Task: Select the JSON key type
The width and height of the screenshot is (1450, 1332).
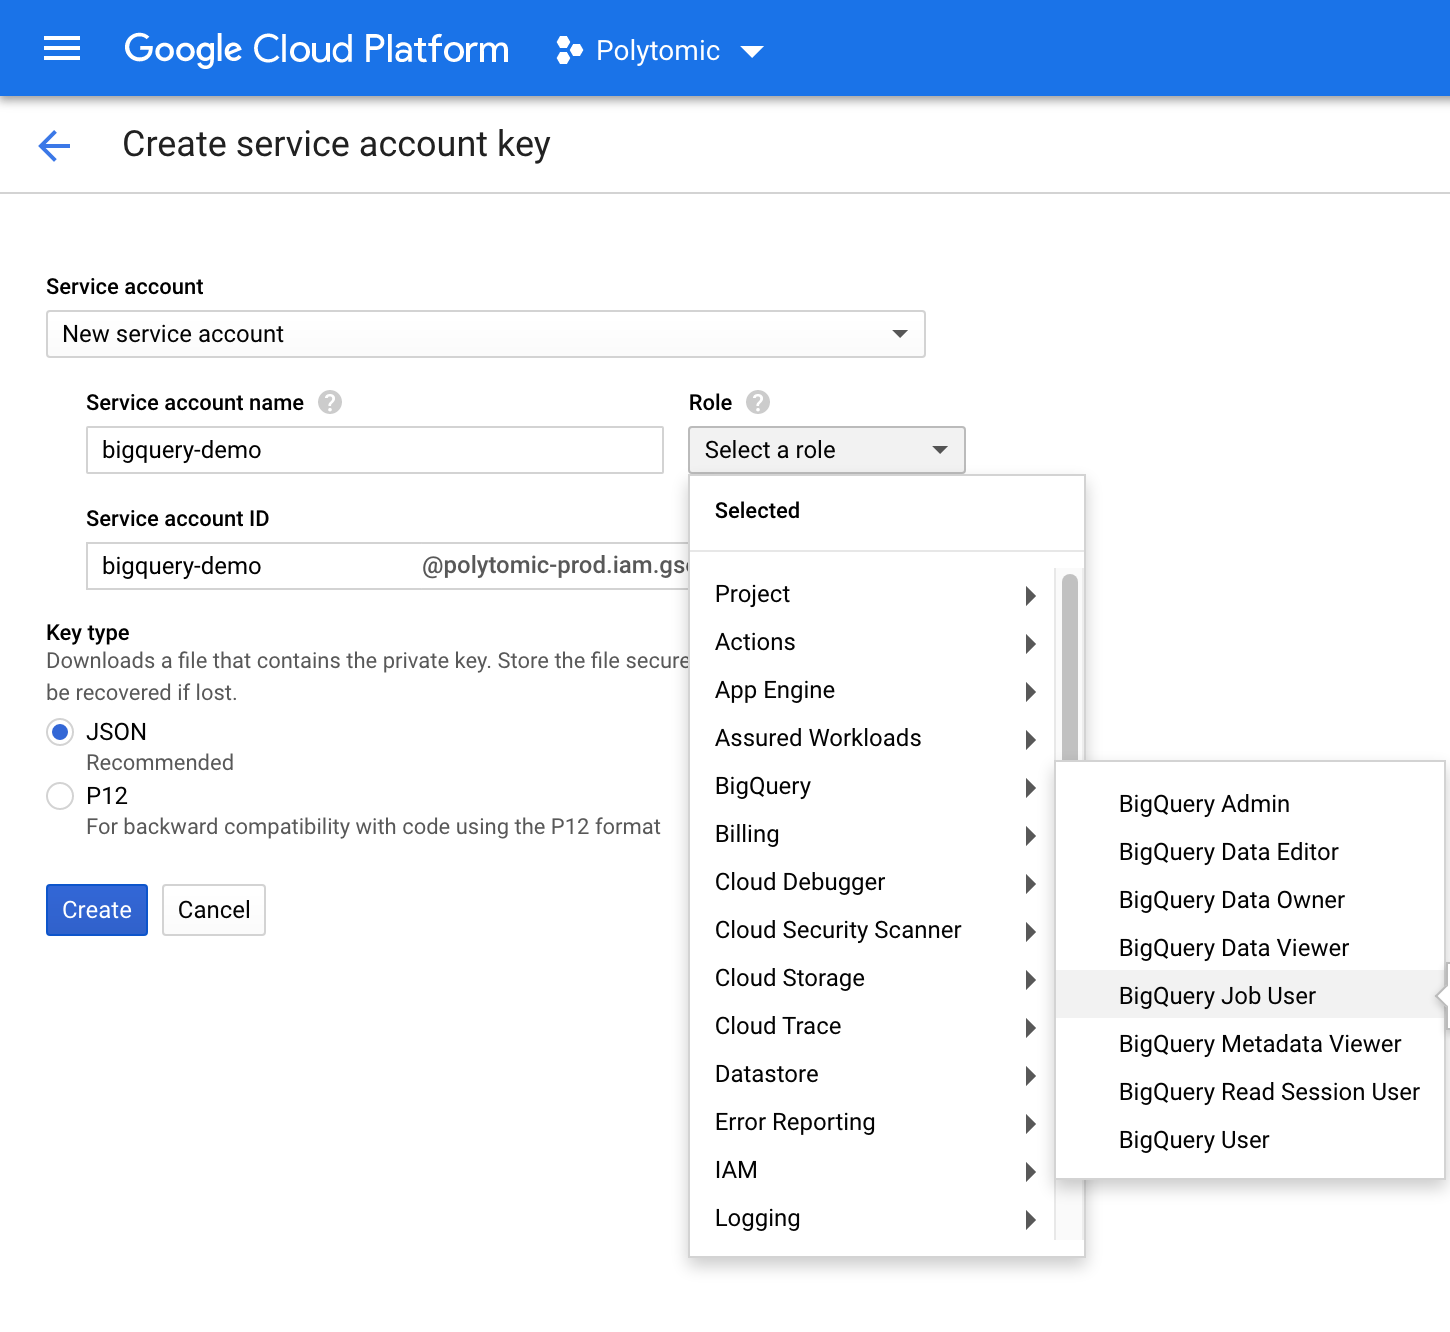Action: click(61, 732)
